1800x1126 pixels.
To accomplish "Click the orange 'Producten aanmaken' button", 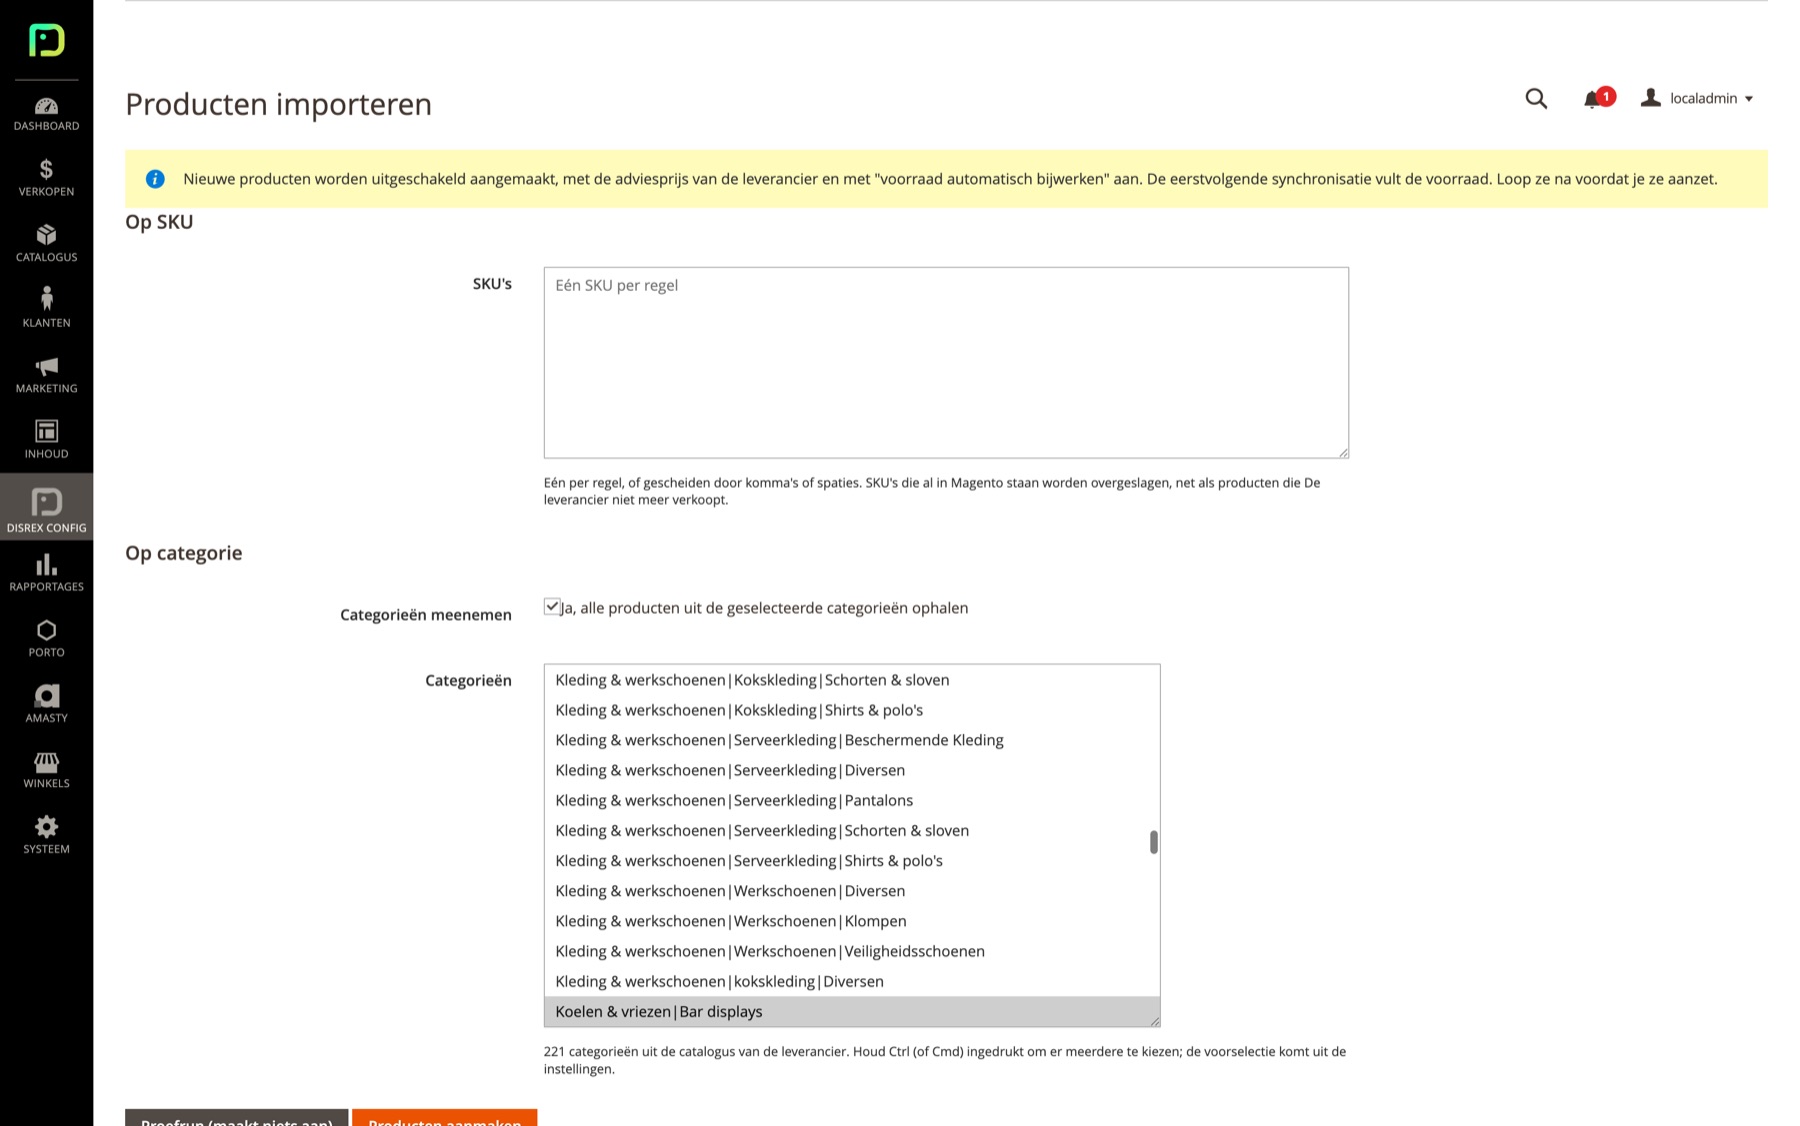I will coord(445,1118).
